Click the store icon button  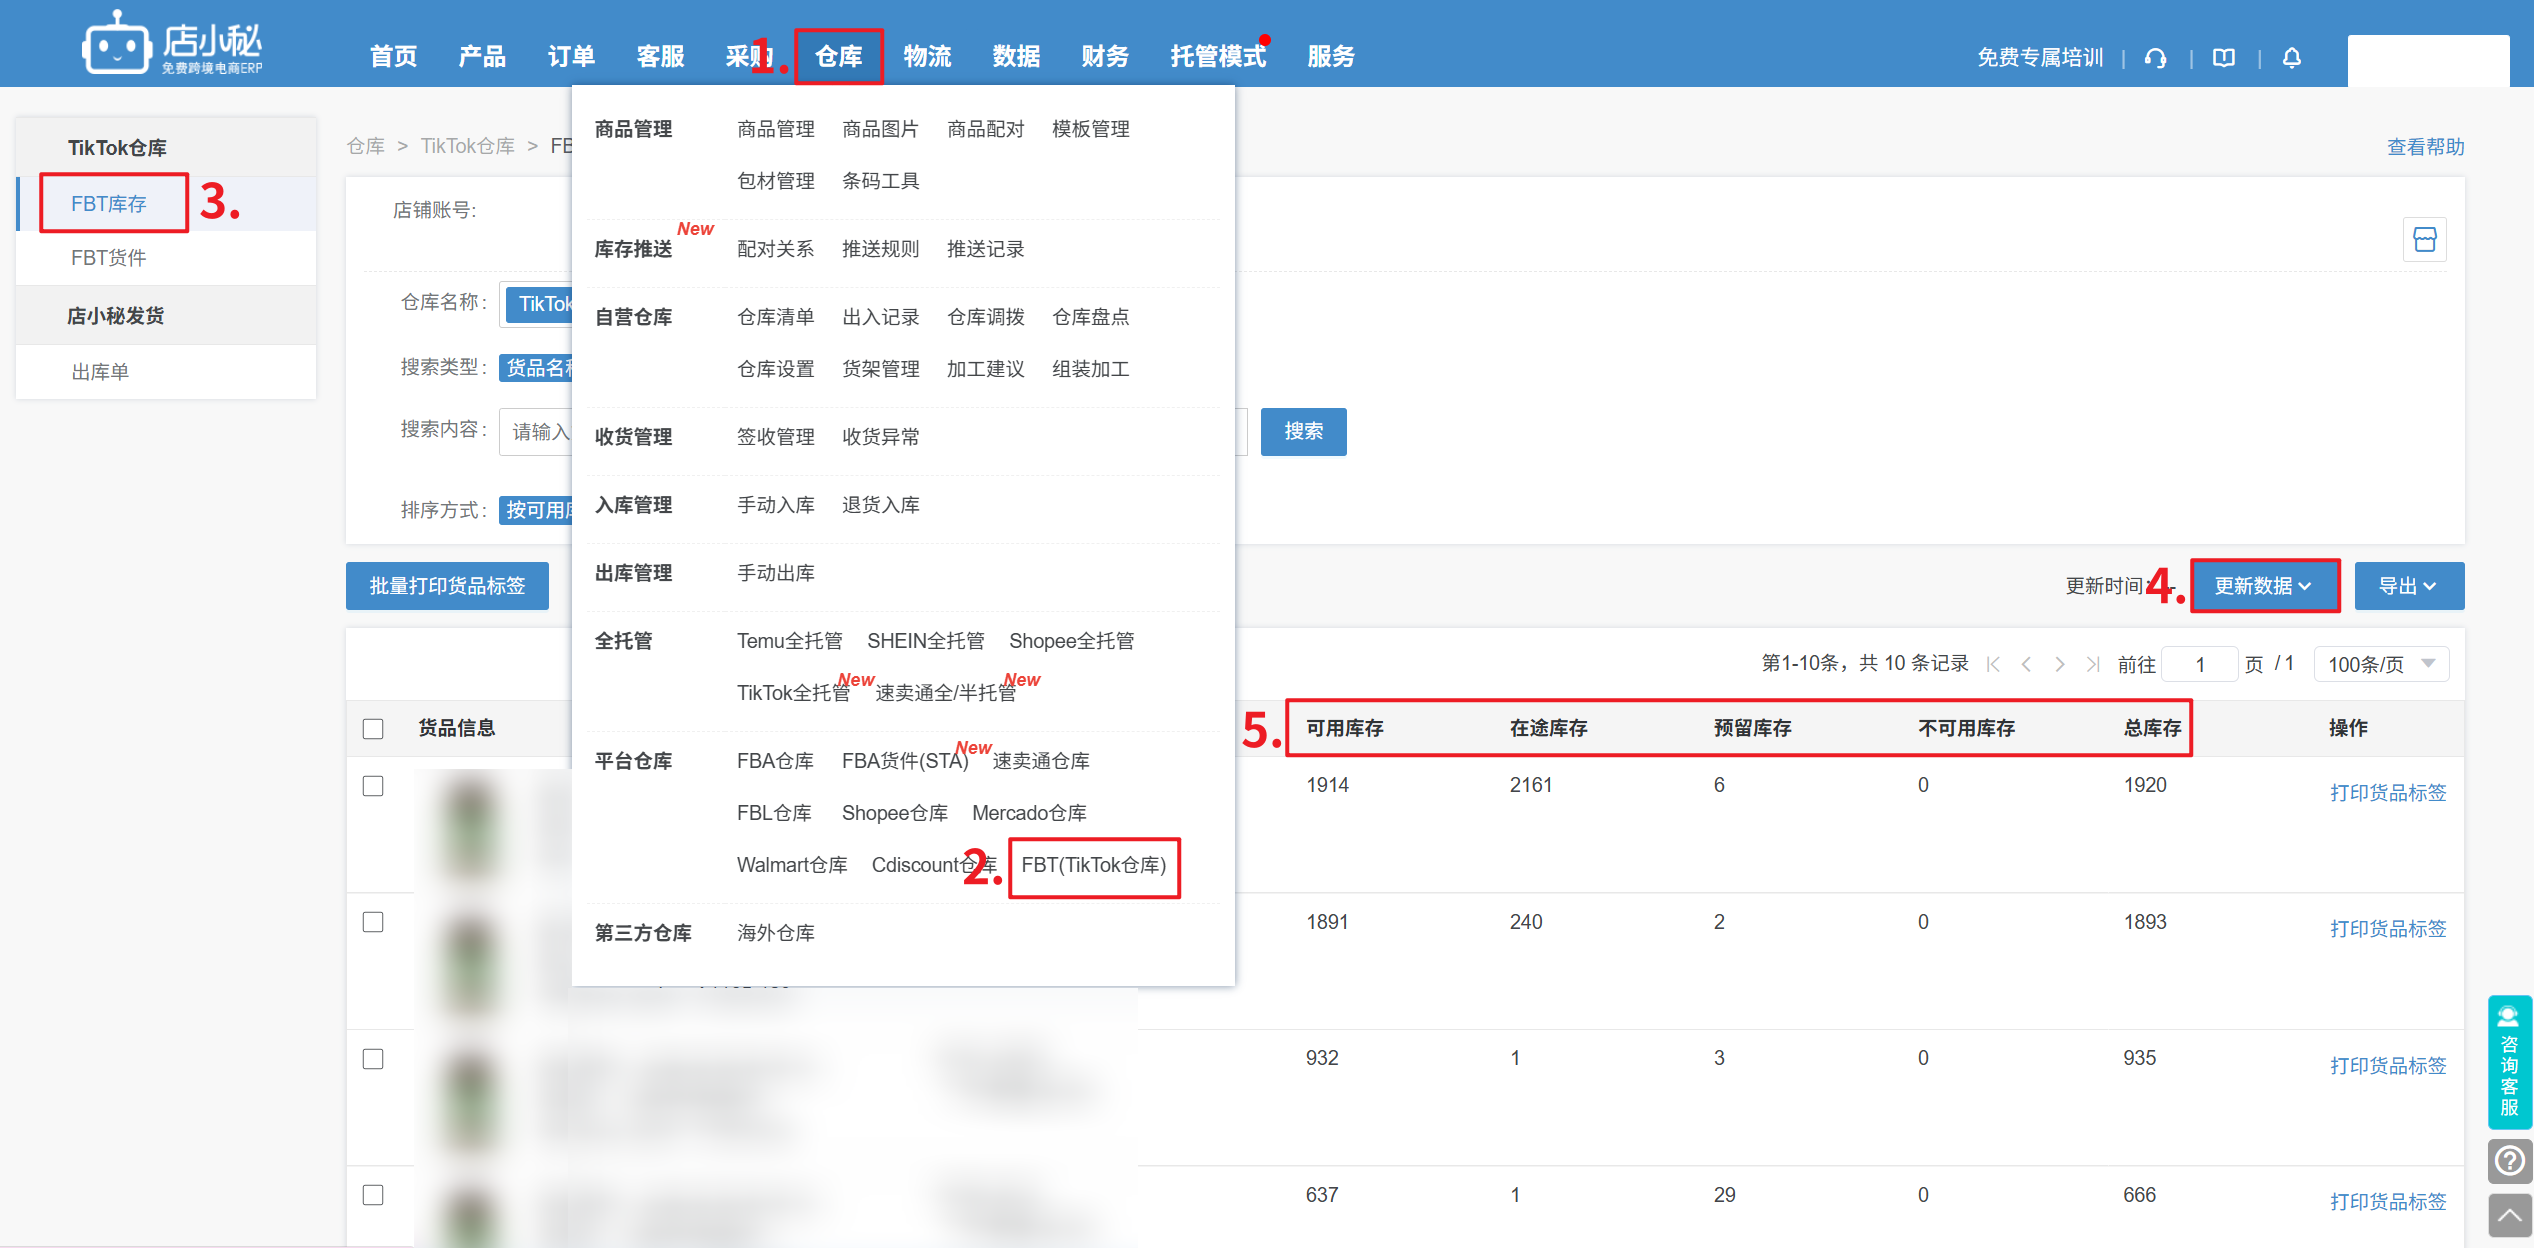pos(2424,240)
